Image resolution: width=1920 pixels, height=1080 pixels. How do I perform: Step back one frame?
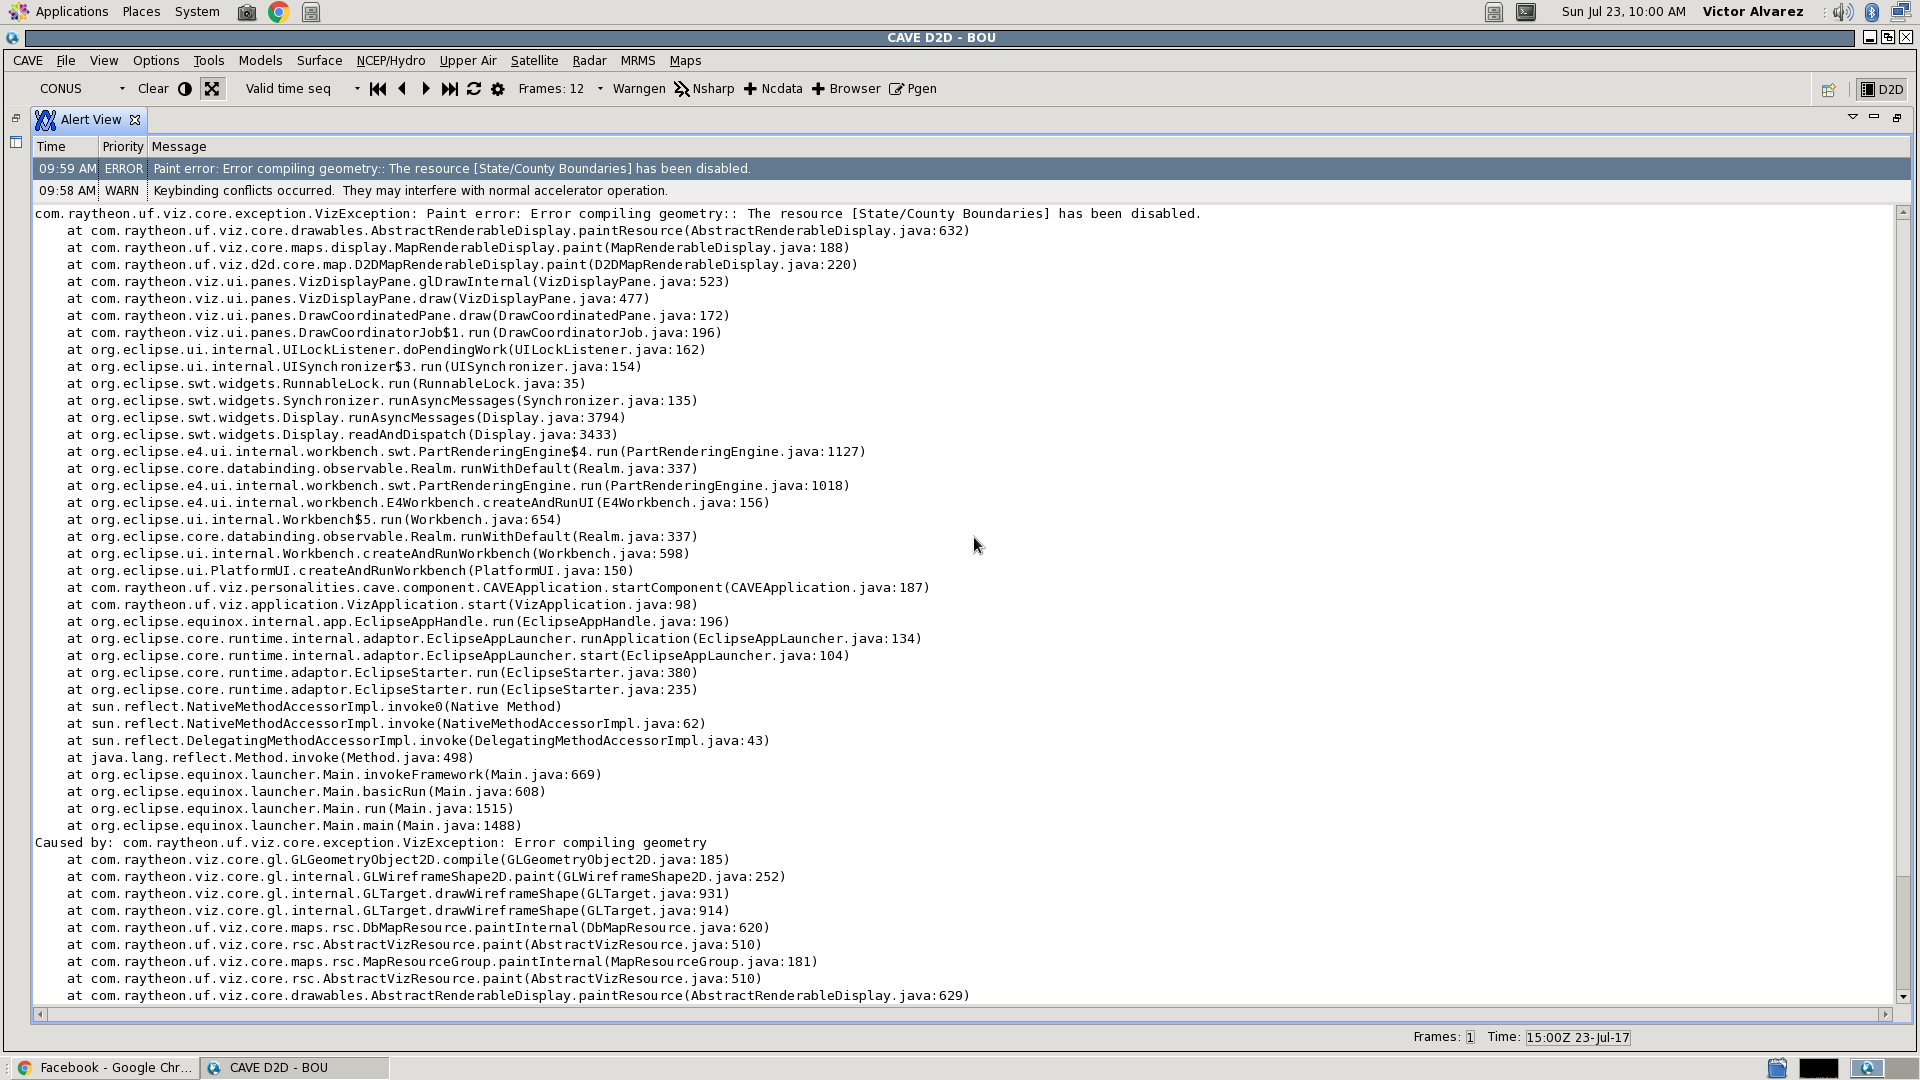(402, 89)
